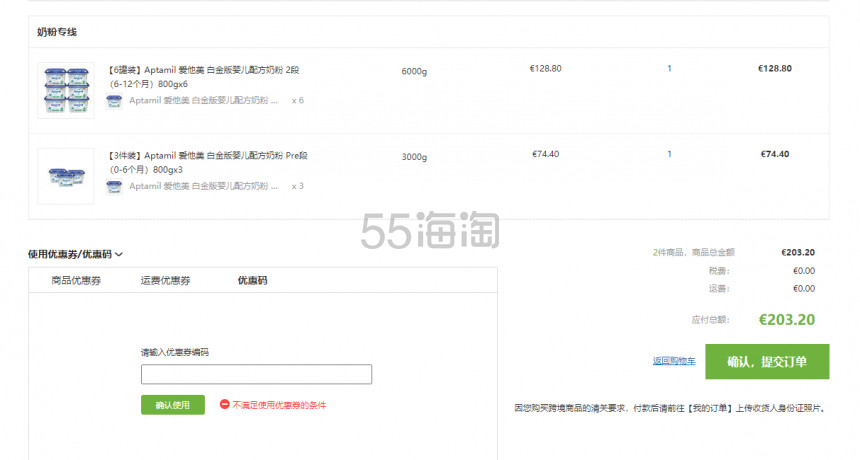
Task: Click the bold €74.40 subtotal
Action: point(774,154)
